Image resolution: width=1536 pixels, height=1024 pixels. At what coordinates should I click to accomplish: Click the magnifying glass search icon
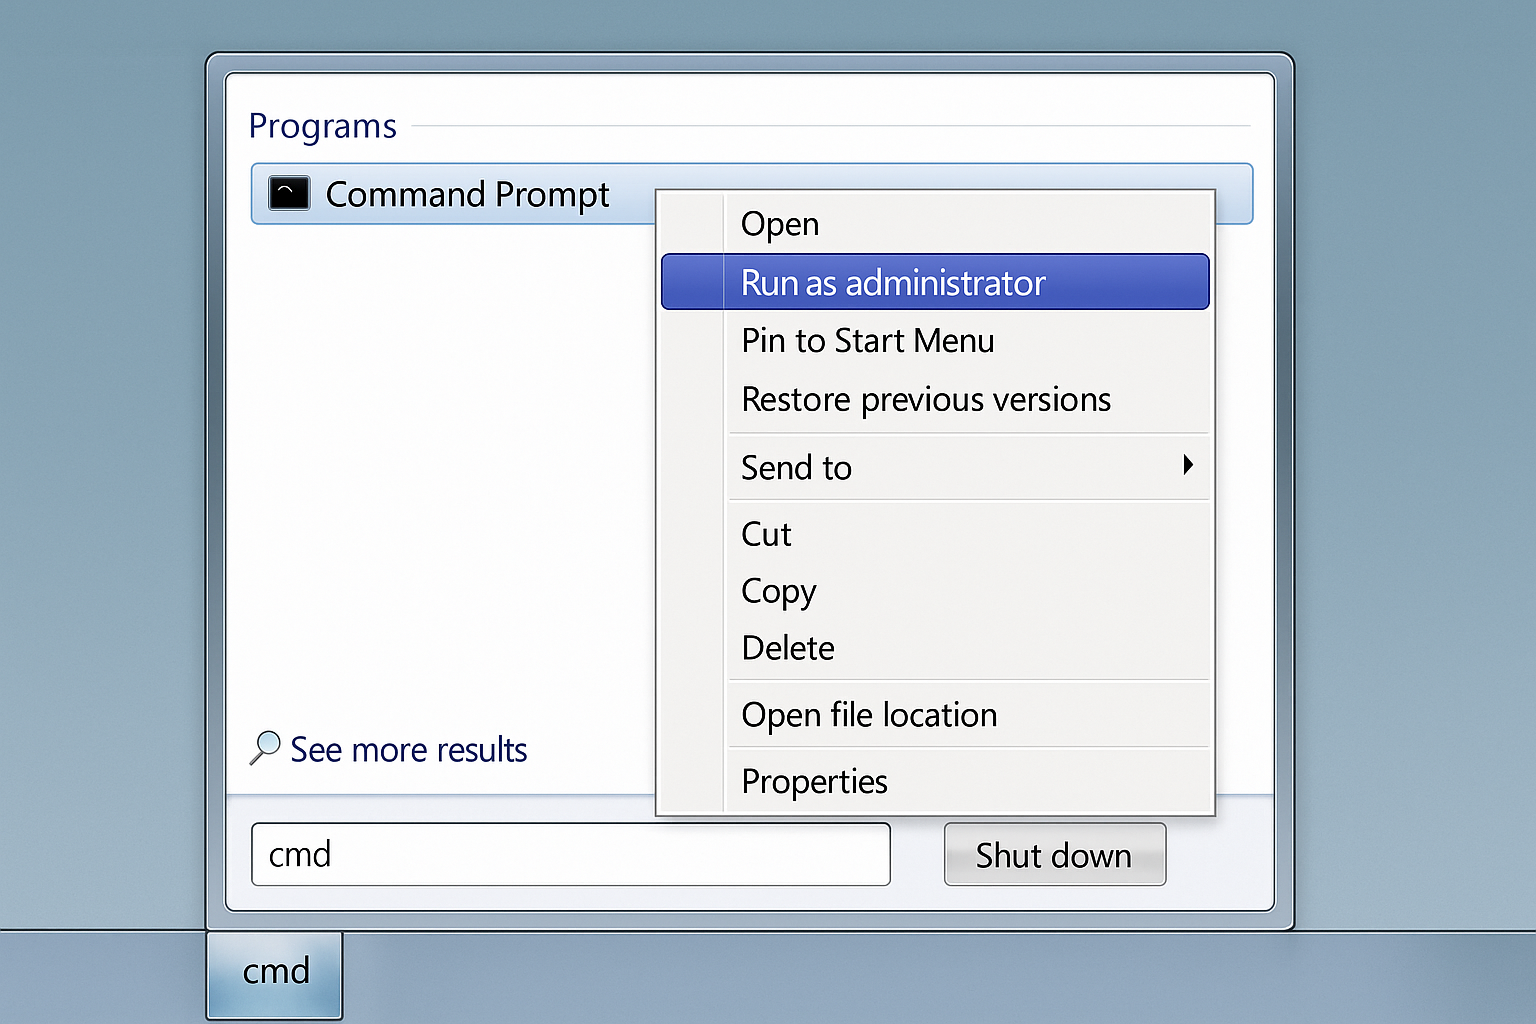pyautogui.click(x=264, y=747)
